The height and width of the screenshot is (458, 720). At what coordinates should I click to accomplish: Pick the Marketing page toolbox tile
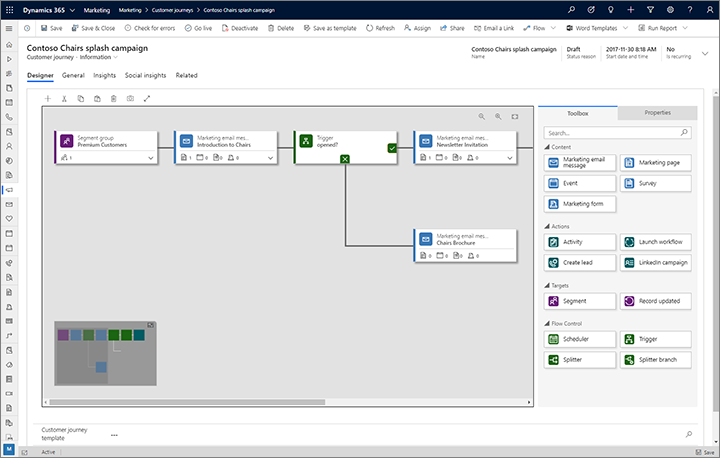[655, 163]
